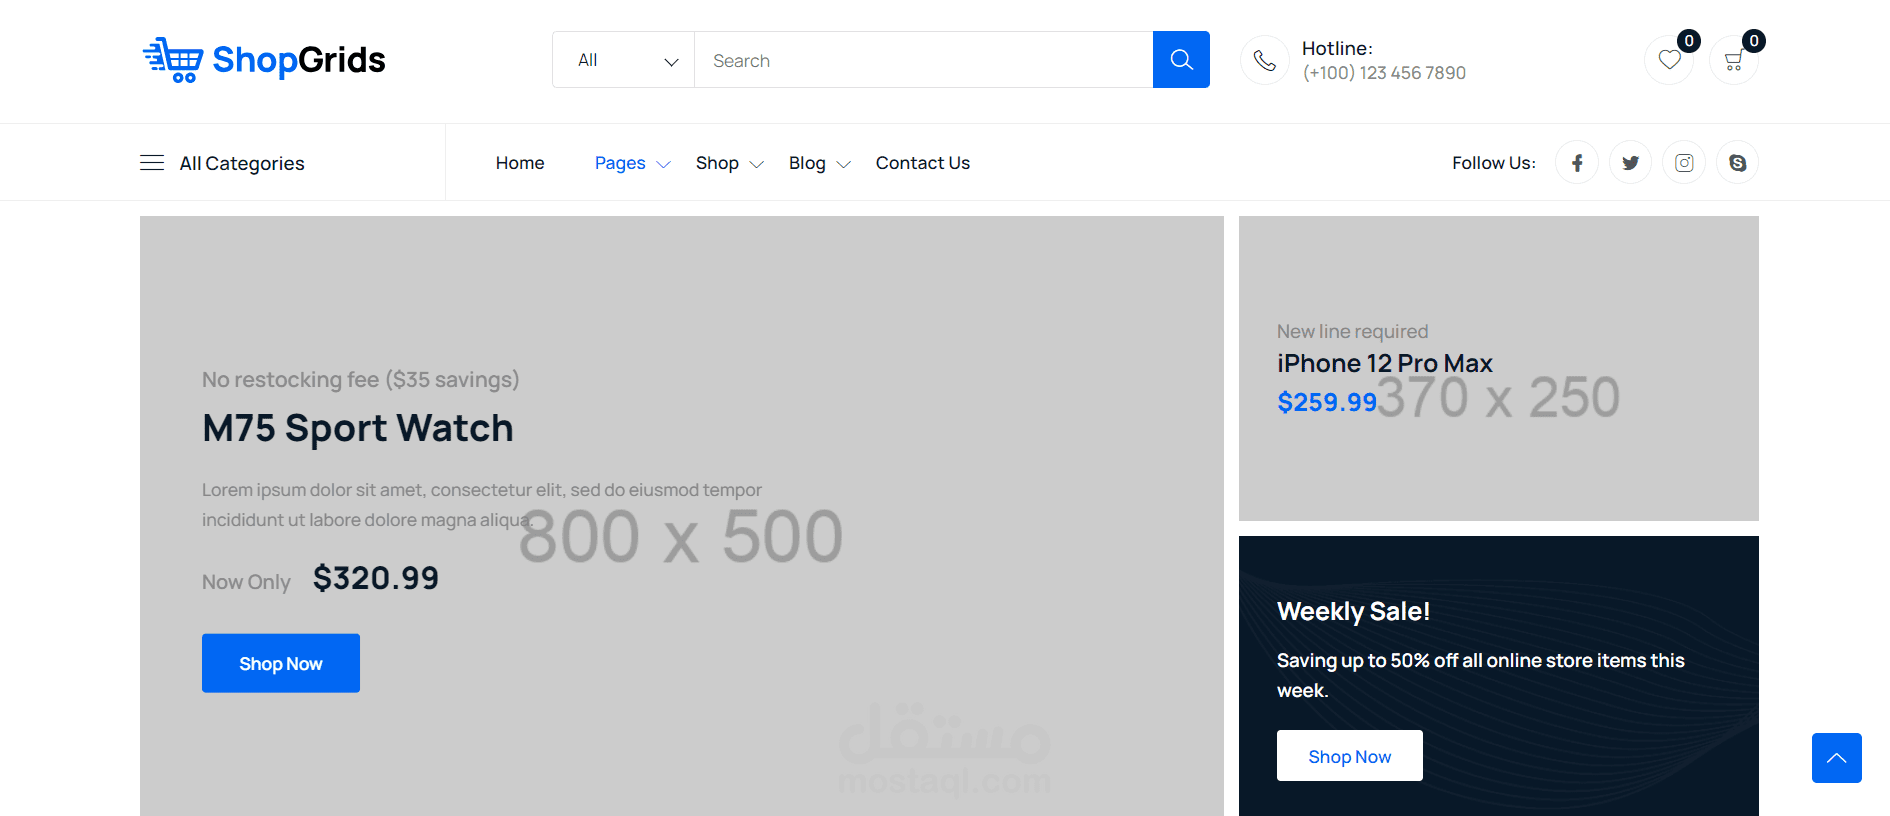Click the New line required text
The image size is (1890, 816).
coord(1352,331)
